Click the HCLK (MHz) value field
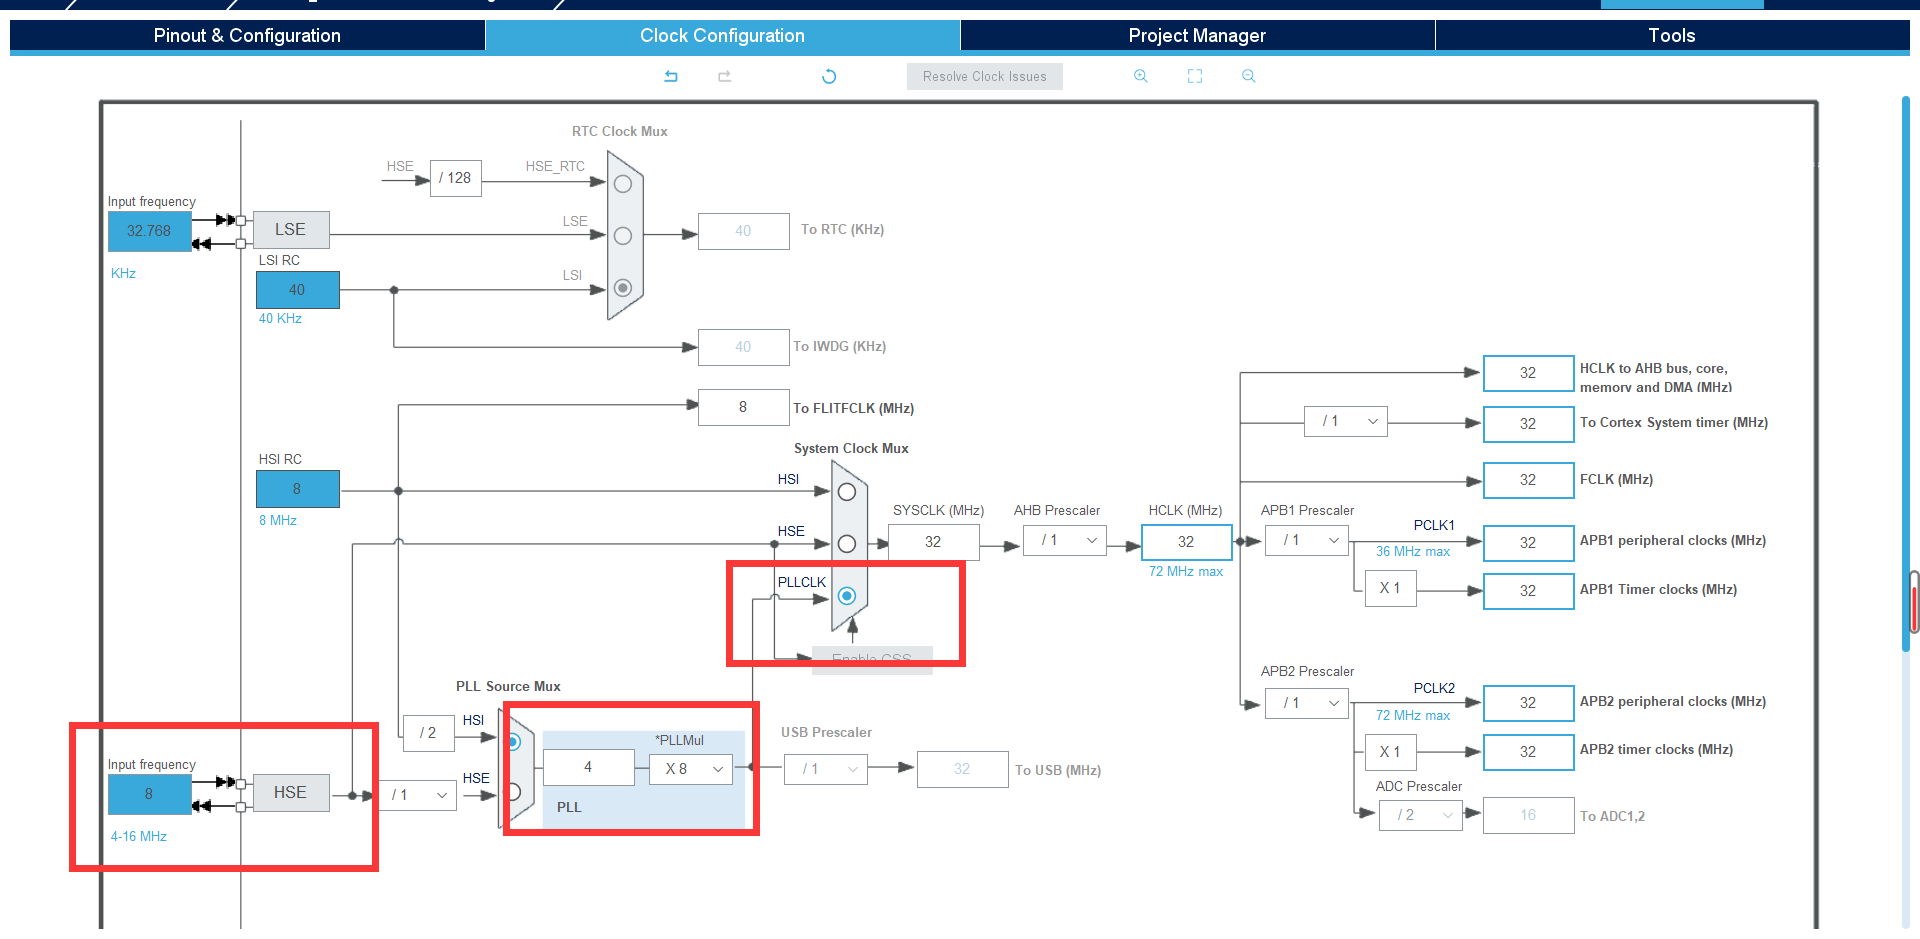The height and width of the screenshot is (939, 1920). coord(1186,542)
